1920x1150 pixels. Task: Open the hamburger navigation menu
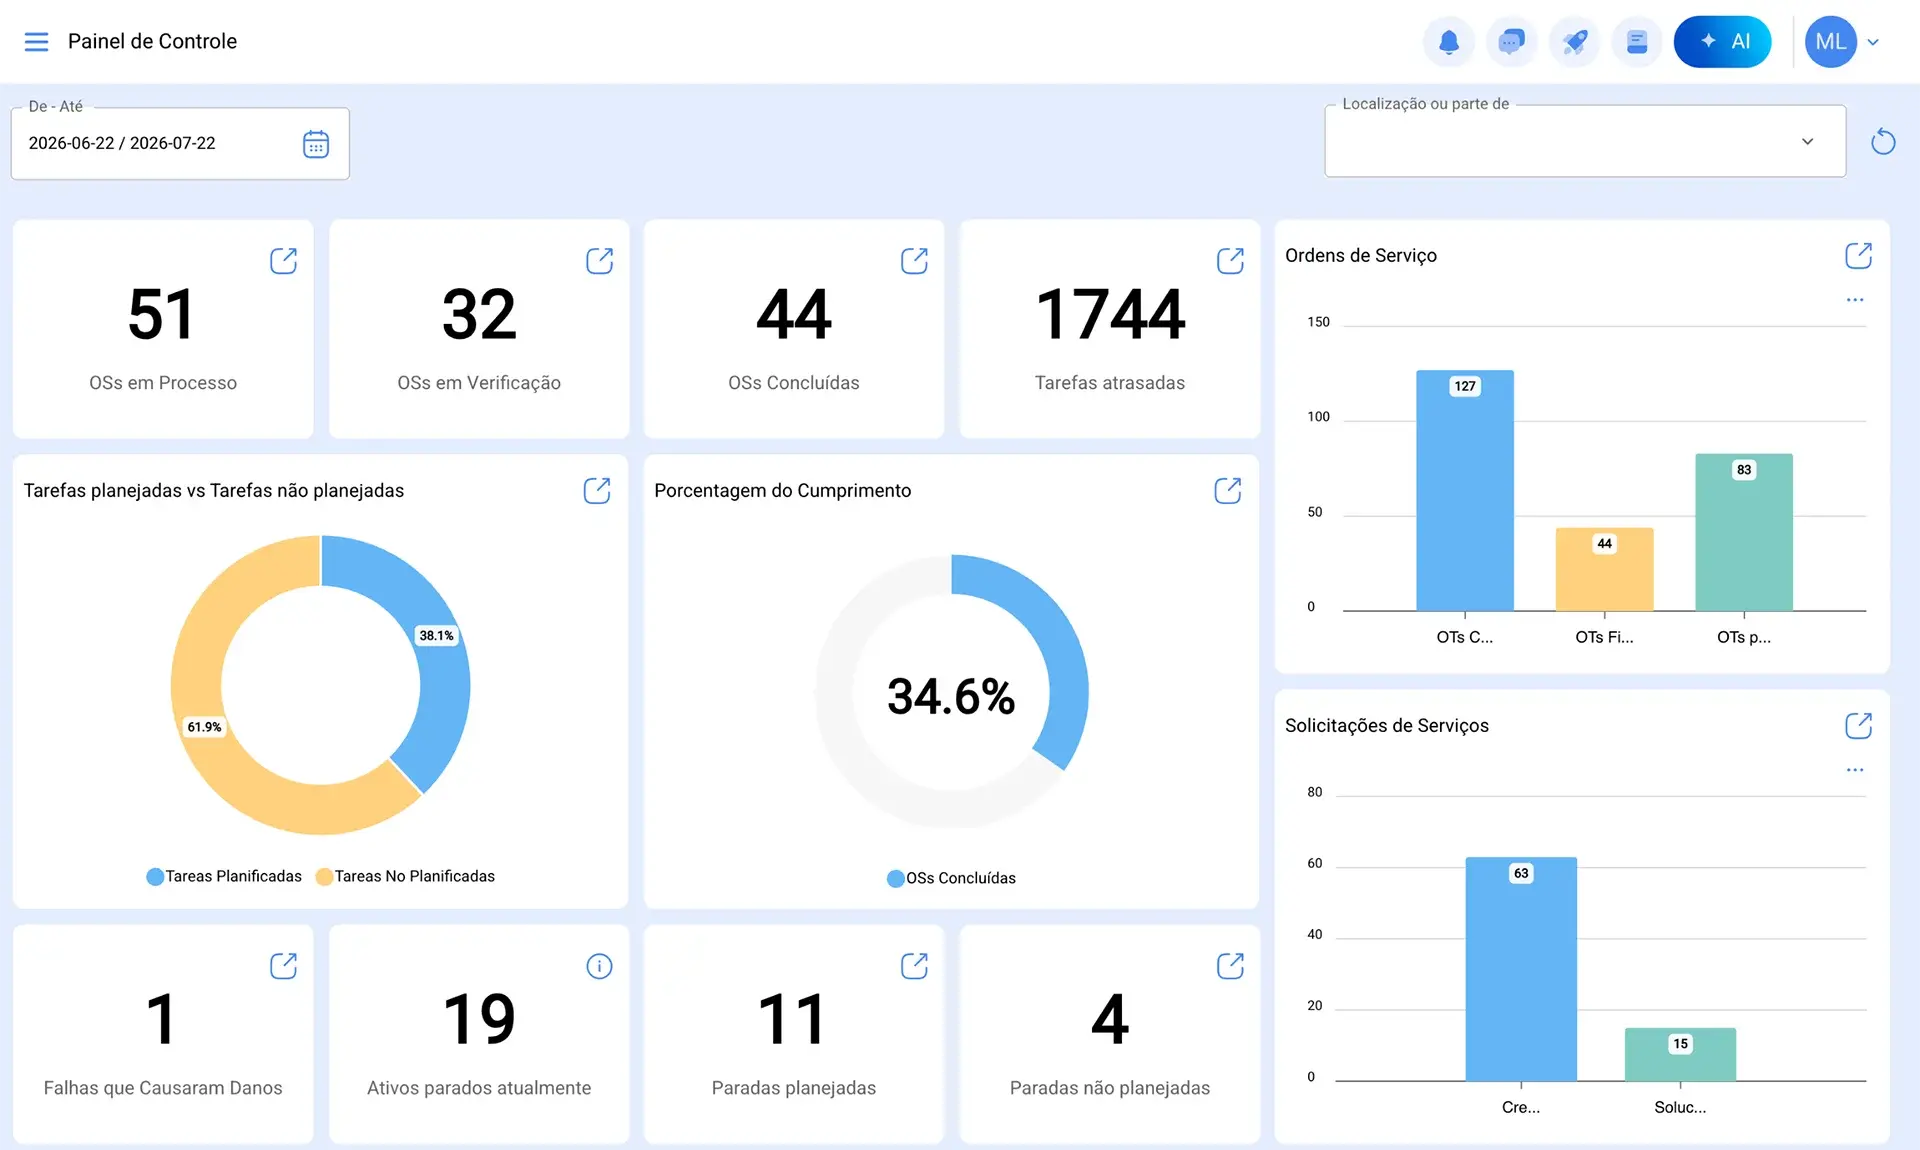coord(36,42)
